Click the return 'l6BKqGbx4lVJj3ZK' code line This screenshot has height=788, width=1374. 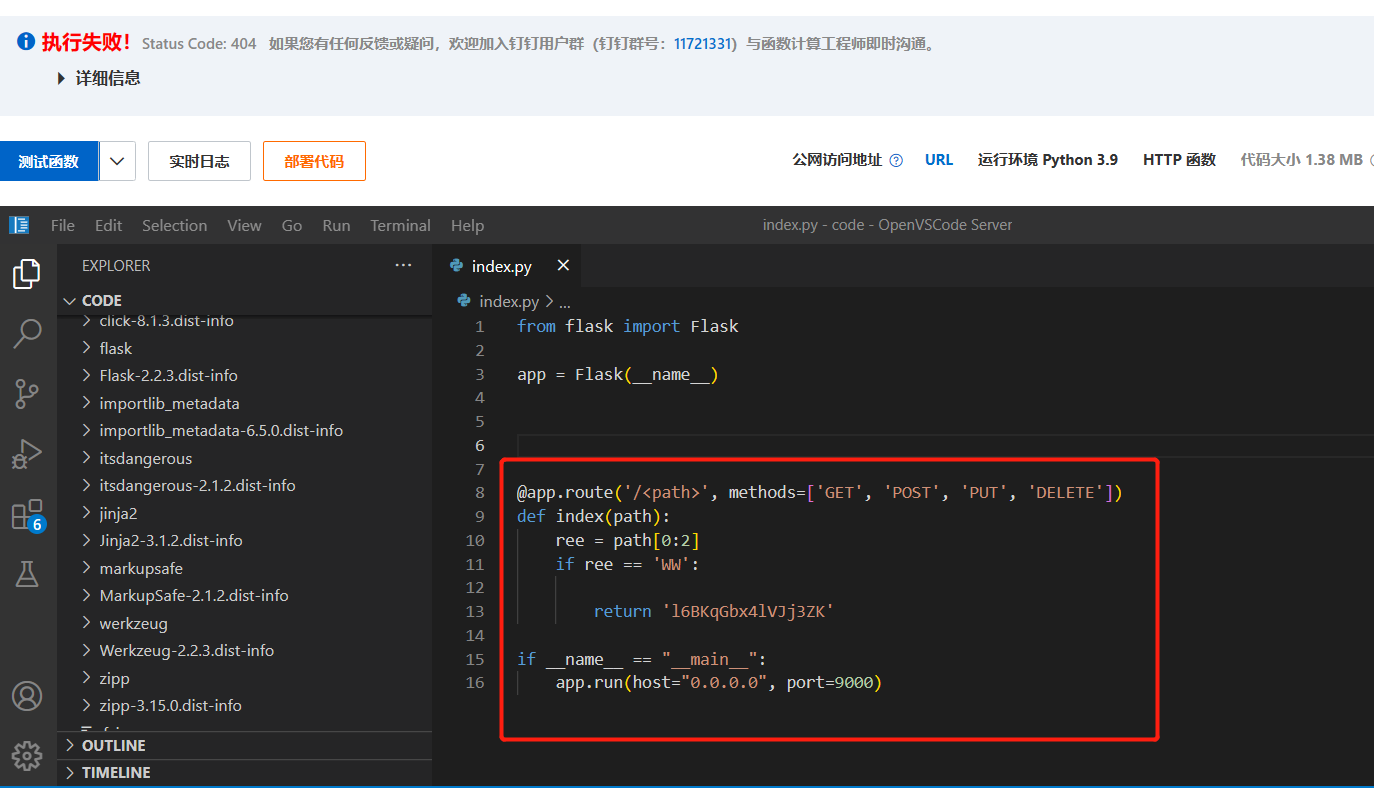pyautogui.click(x=714, y=611)
